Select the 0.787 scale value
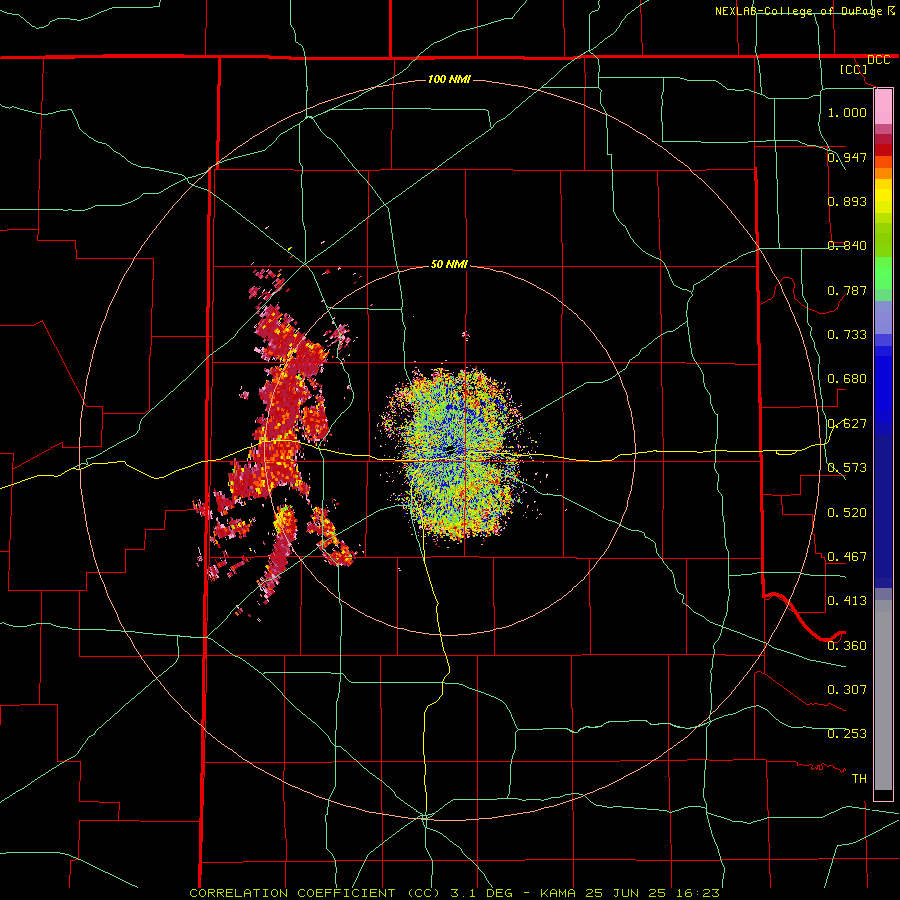900x900 pixels. (x=847, y=290)
